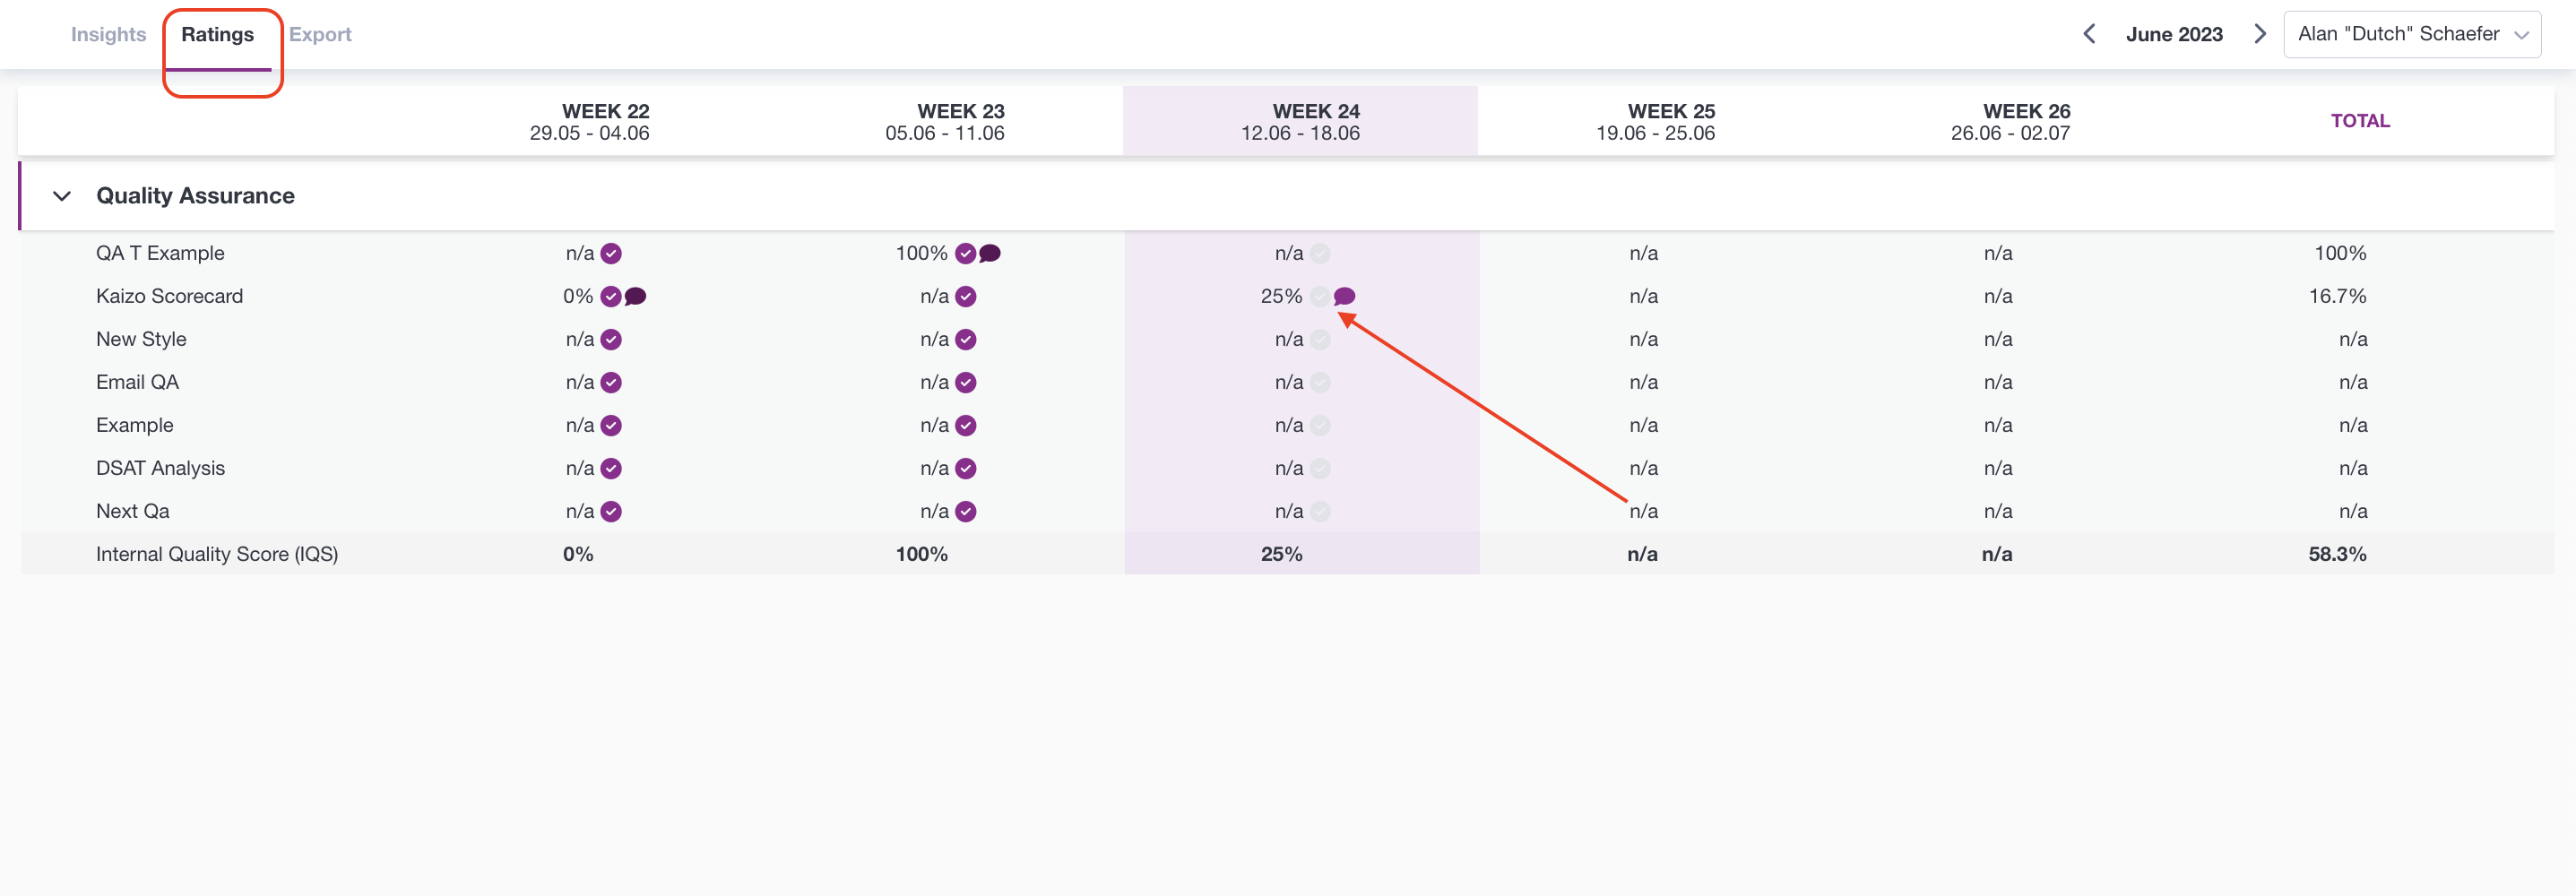The width and height of the screenshot is (2576, 896).
Task: Click checkmark icon for Example Week 22
Action: coord(611,425)
